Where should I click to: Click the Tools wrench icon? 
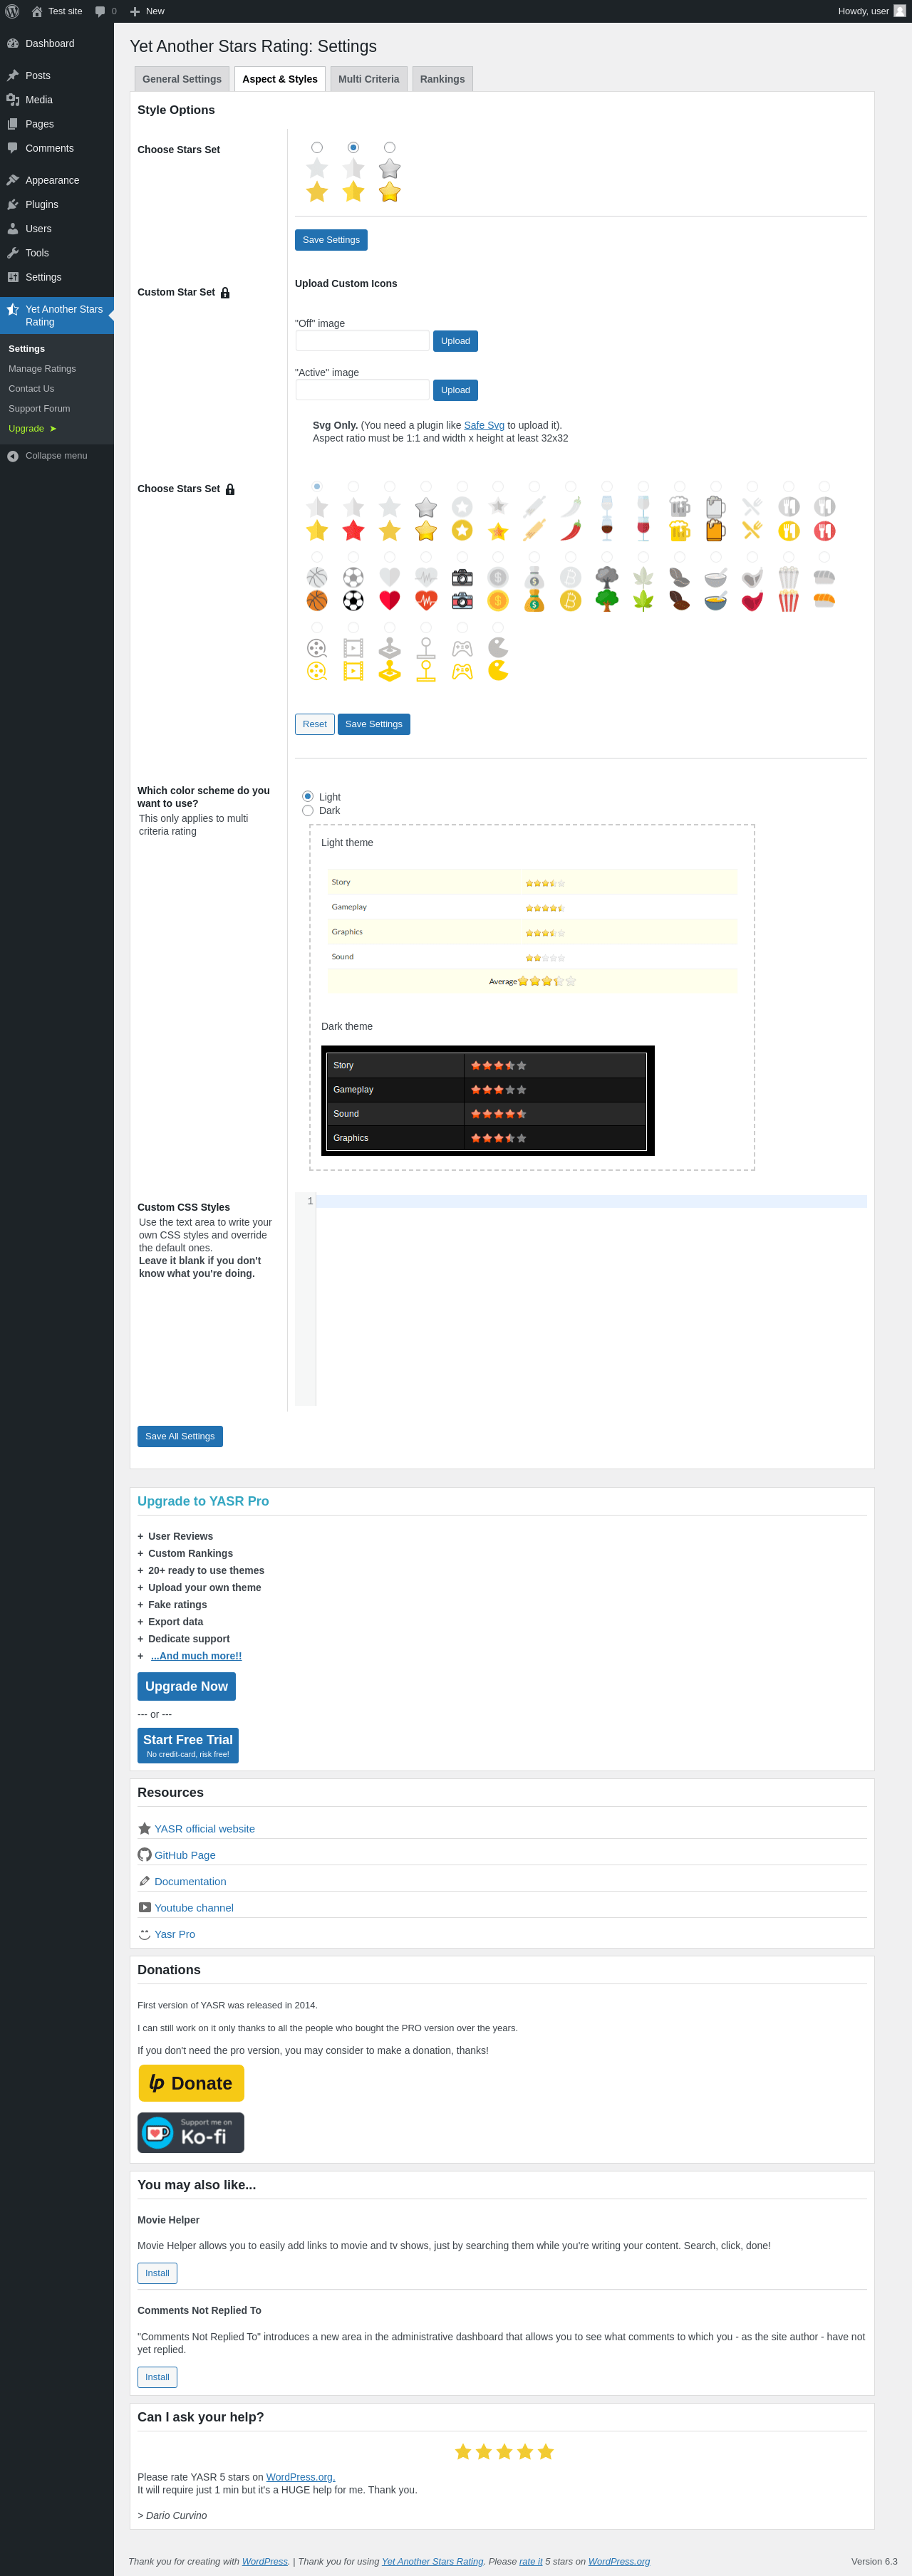(x=13, y=253)
